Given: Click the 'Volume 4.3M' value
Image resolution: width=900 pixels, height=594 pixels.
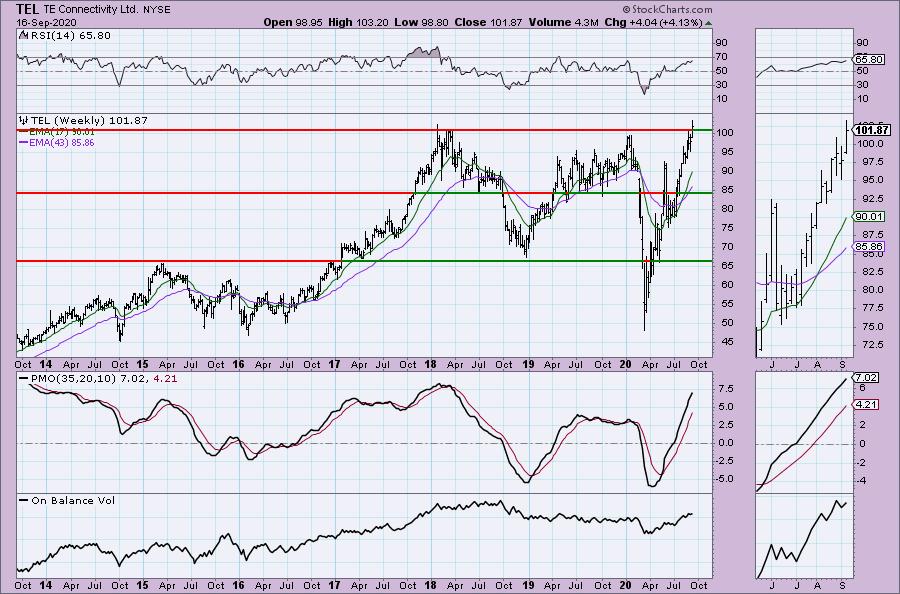Looking at the screenshot, I should point(564,22).
